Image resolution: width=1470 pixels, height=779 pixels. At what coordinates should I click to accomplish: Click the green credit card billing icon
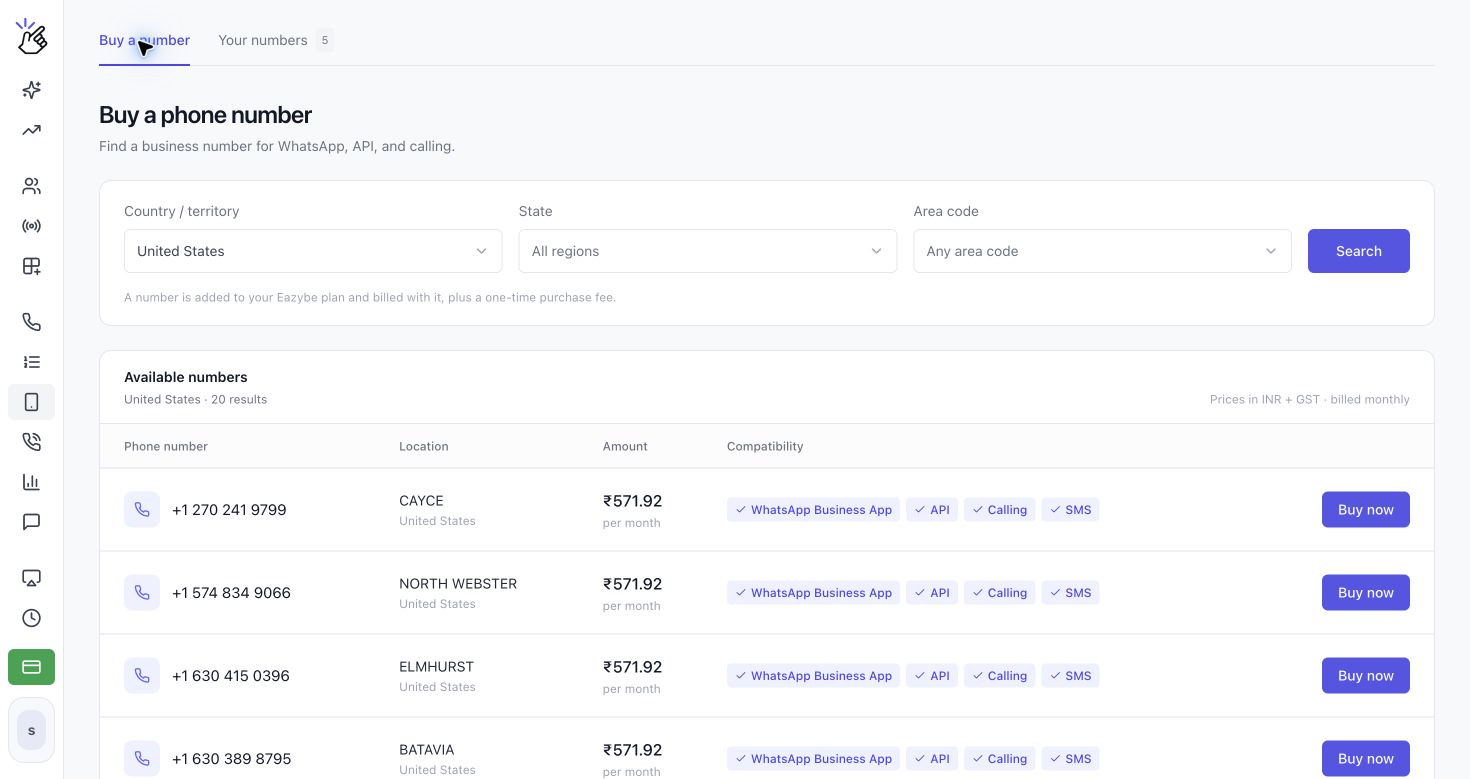click(x=32, y=667)
